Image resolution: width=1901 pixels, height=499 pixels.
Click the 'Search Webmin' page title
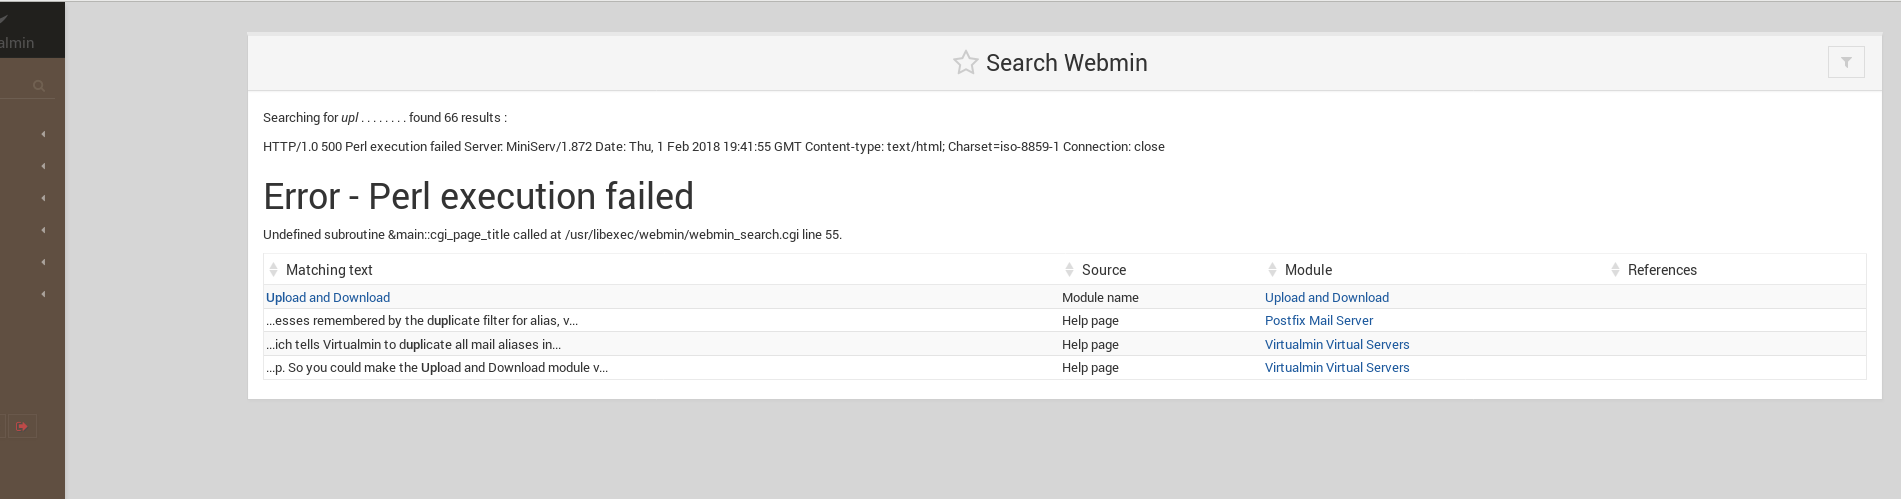click(1066, 63)
